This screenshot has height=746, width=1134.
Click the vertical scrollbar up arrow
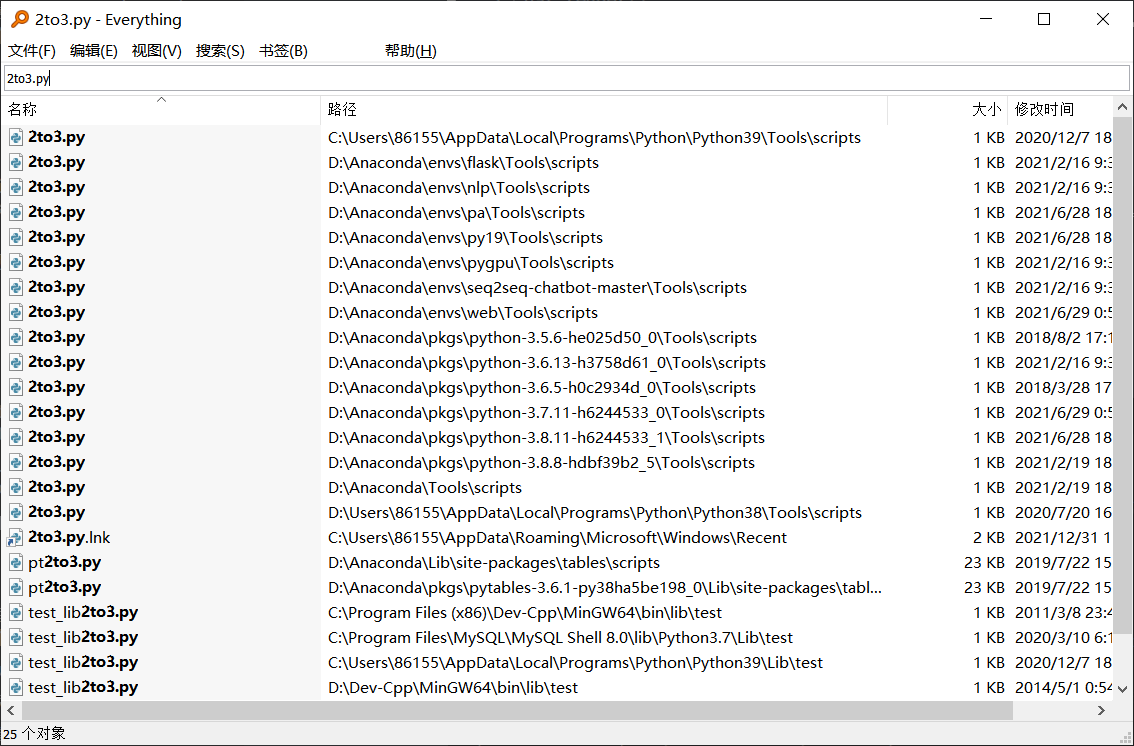point(1122,107)
